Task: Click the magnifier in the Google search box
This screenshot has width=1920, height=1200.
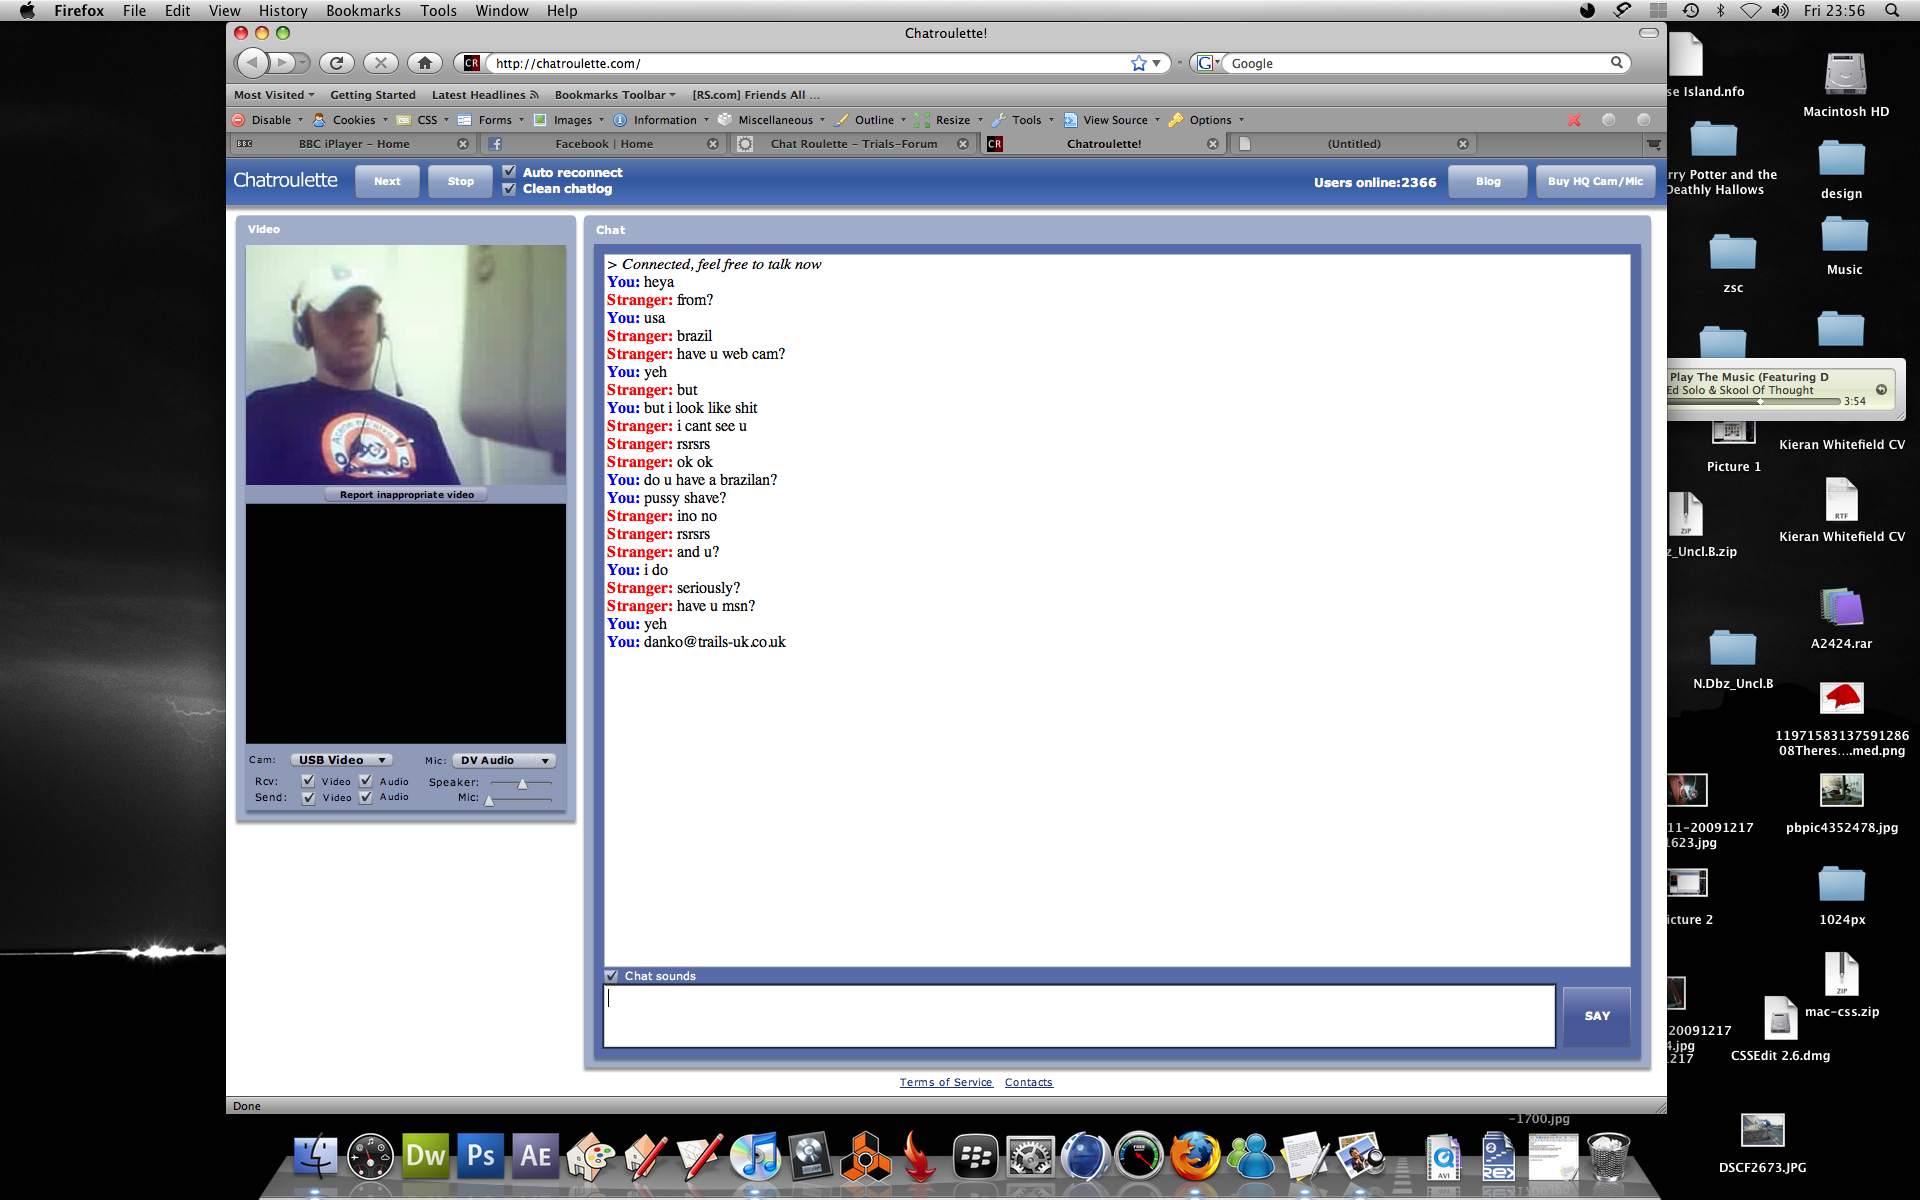Action: [1616, 63]
